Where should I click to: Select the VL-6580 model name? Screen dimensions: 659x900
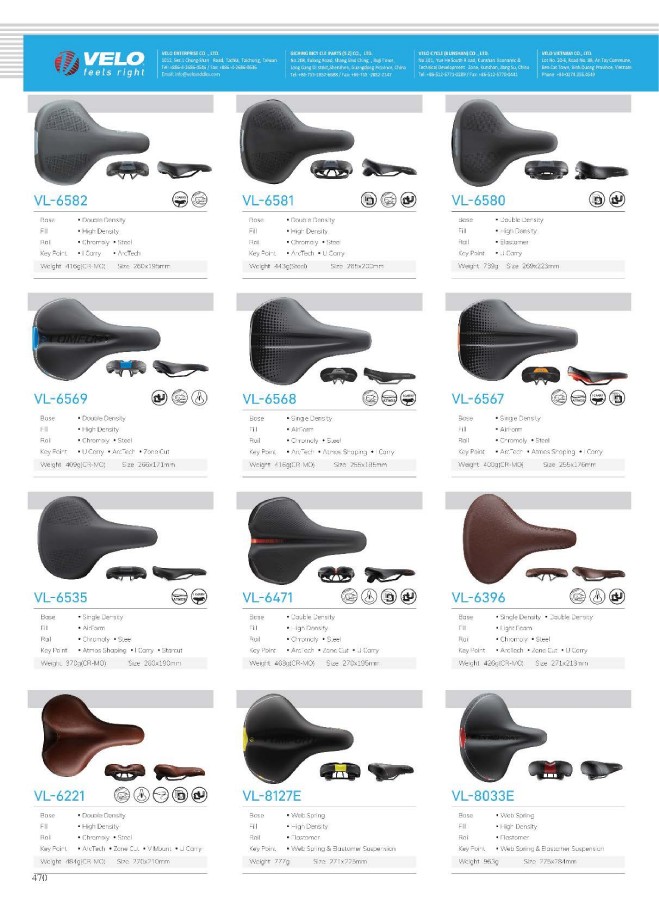click(478, 200)
